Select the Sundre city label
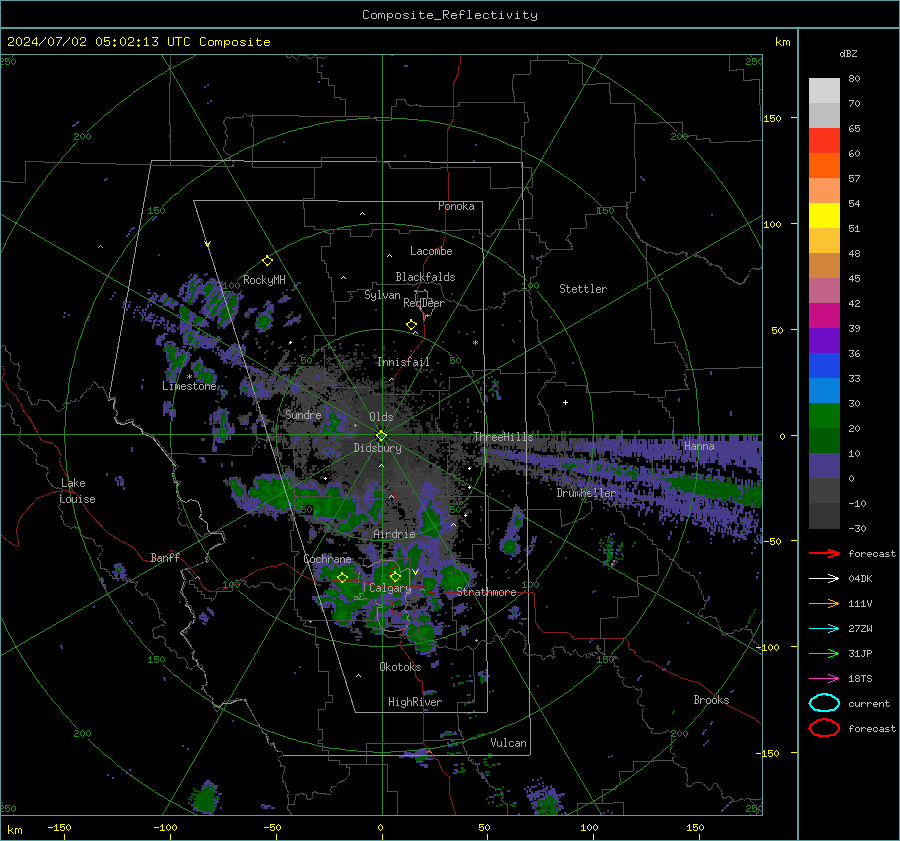 pyautogui.click(x=303, y=414)
